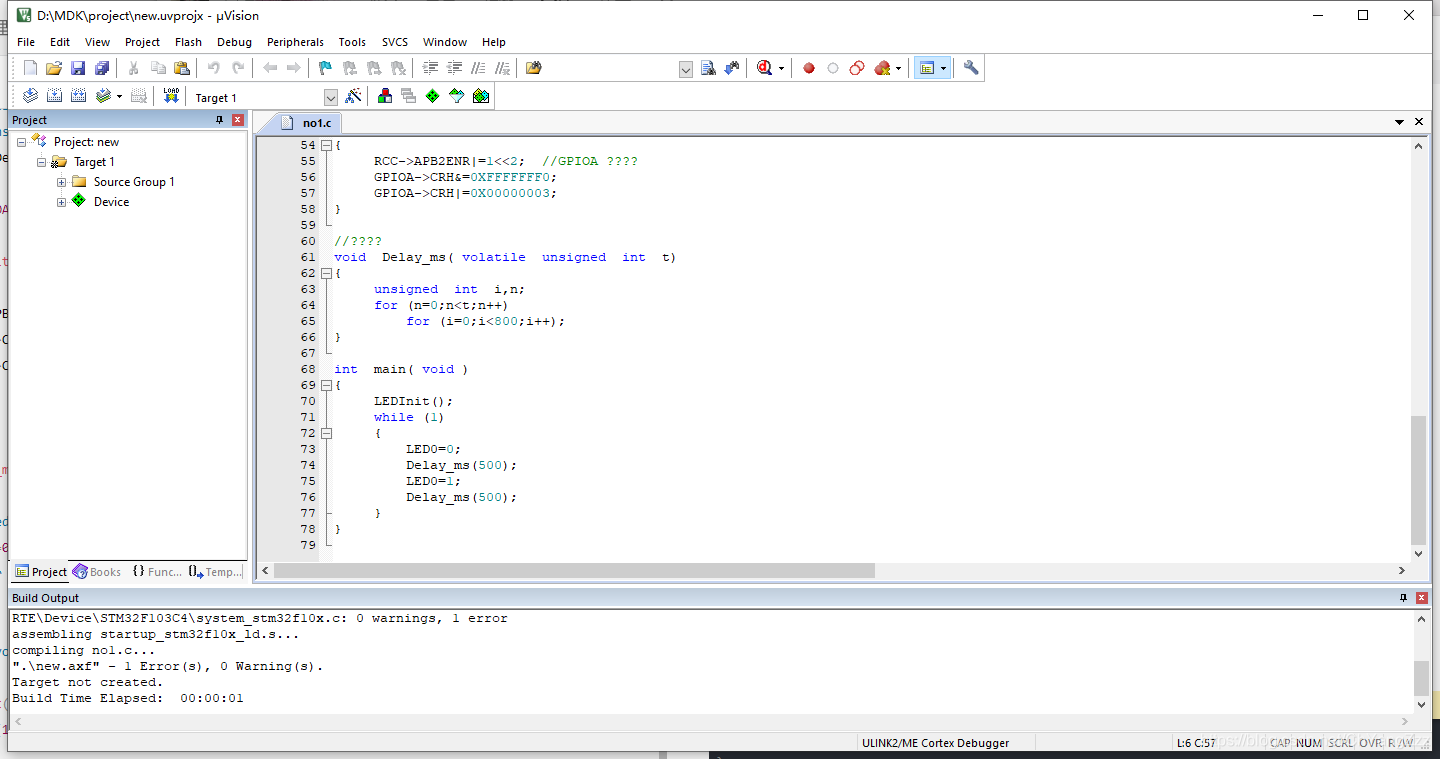Open a file via the folder icon
1440x759 pixels.
(x=54, y=68)
